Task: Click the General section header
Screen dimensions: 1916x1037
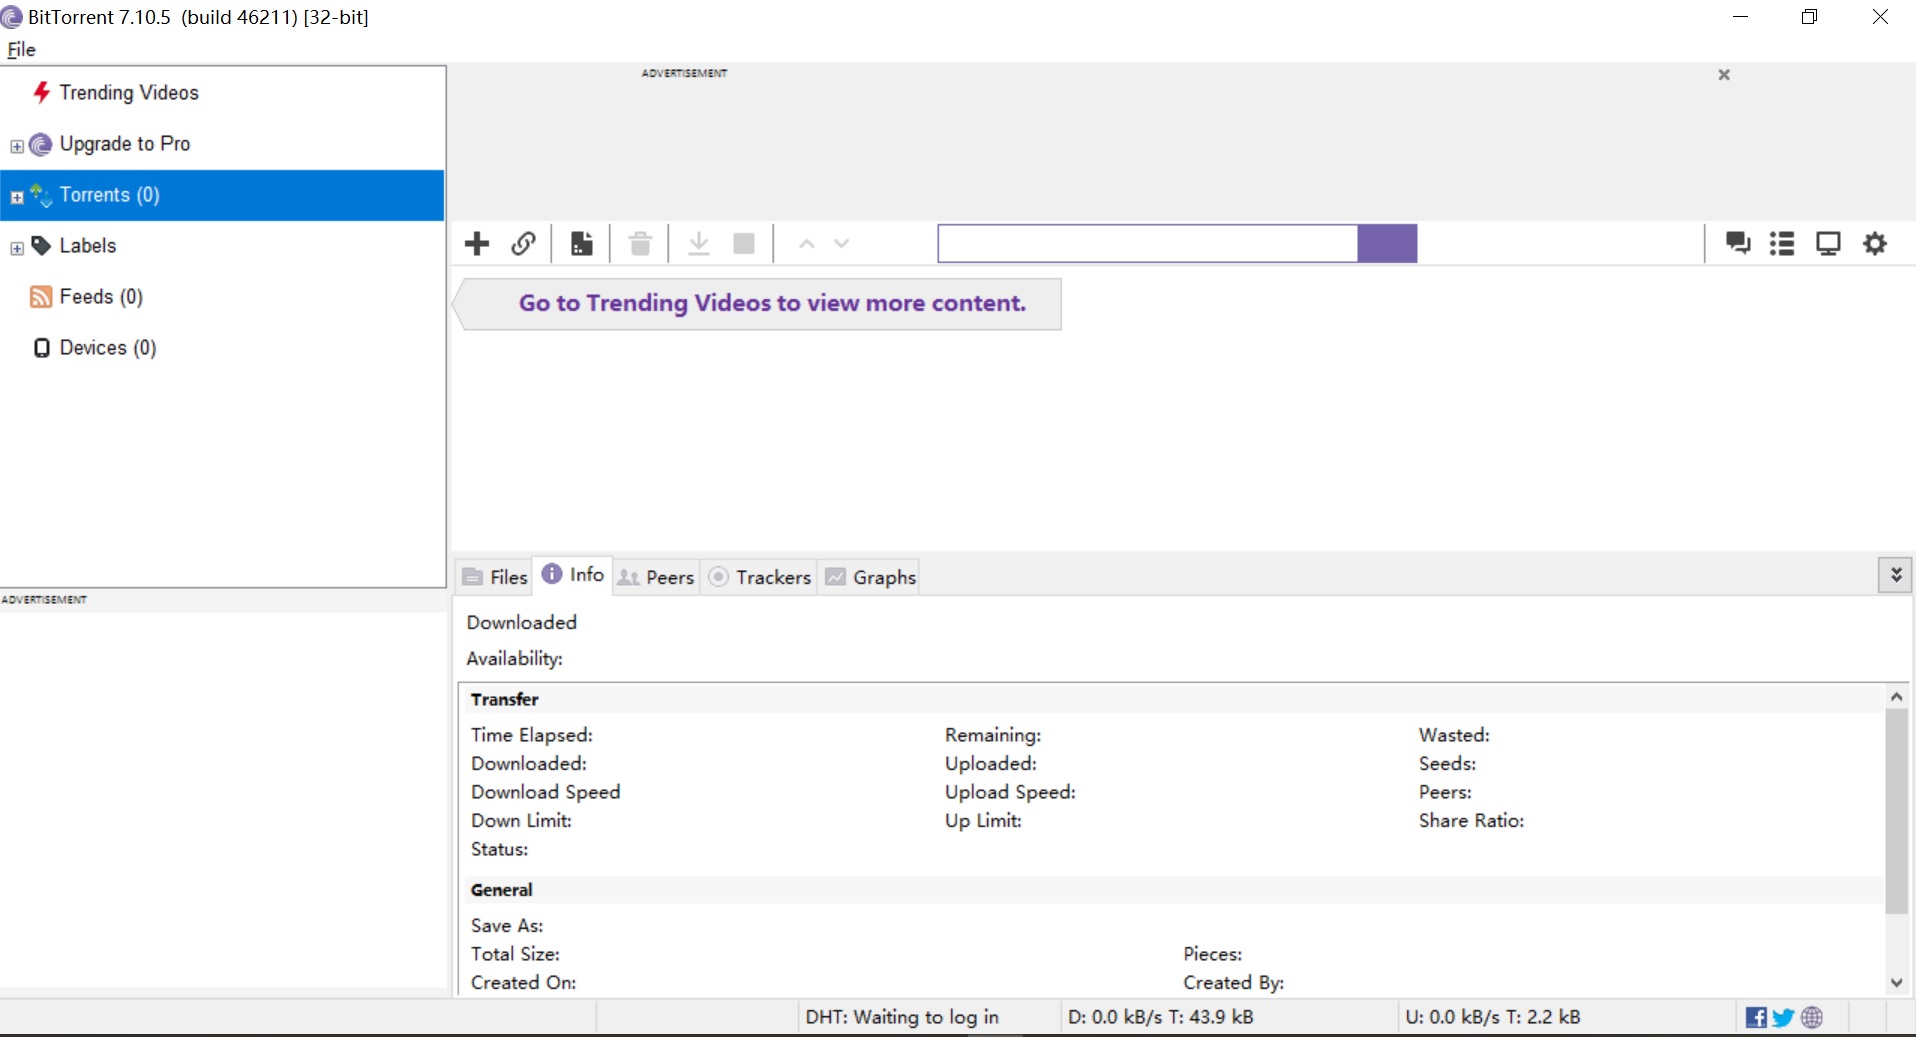Action: [502, 890]
